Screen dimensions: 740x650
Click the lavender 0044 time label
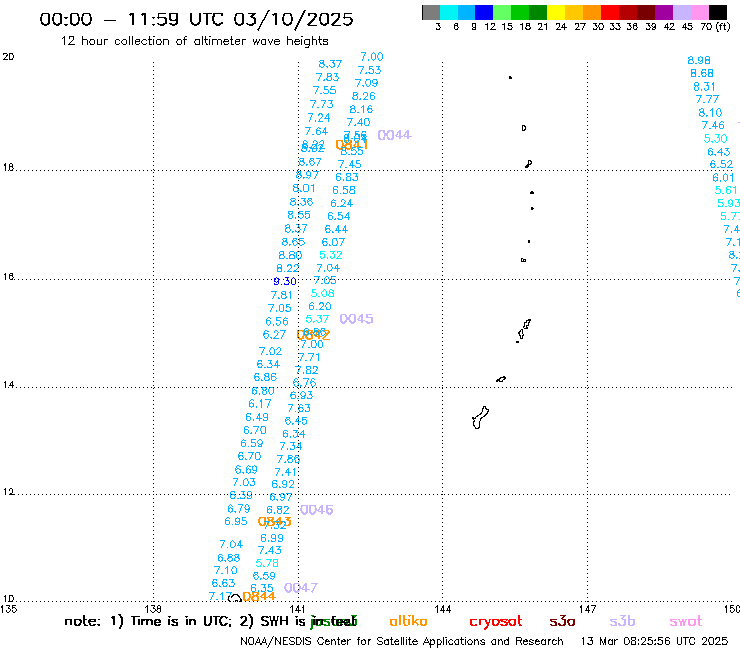coord(395,135)
